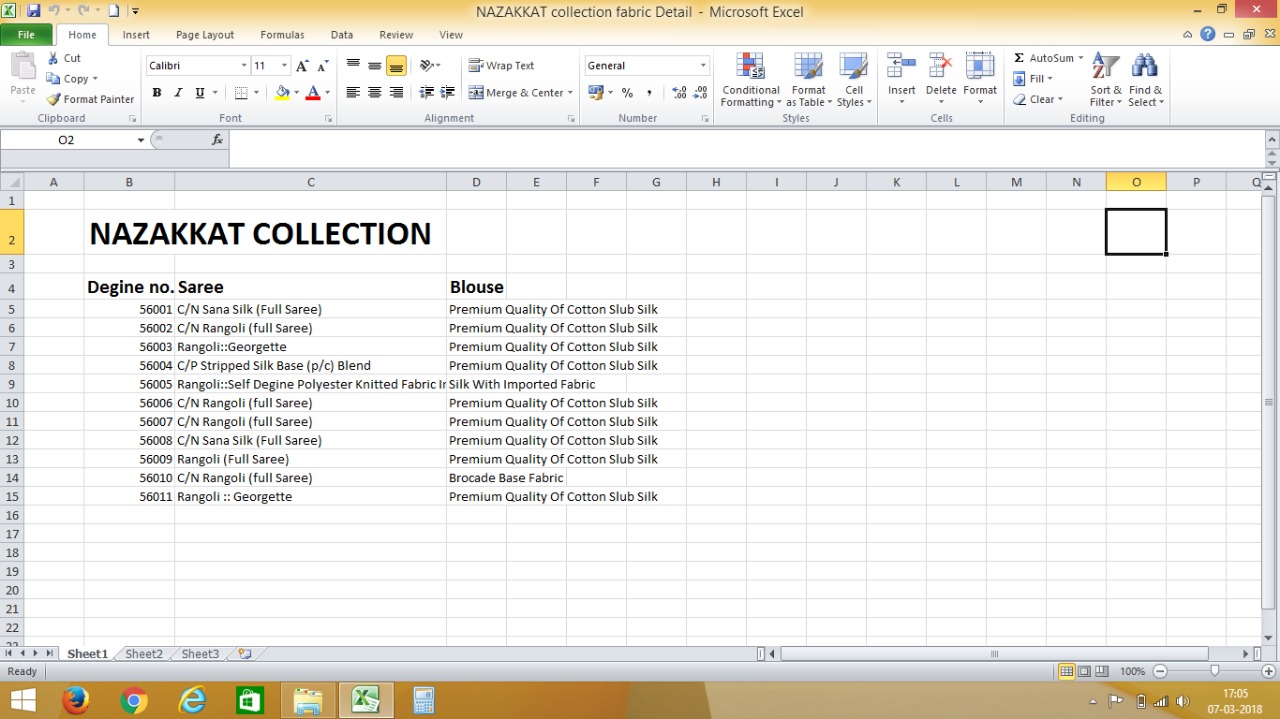Click the Cut button
Screen dimensions: 1280x719
pos(64,58)
